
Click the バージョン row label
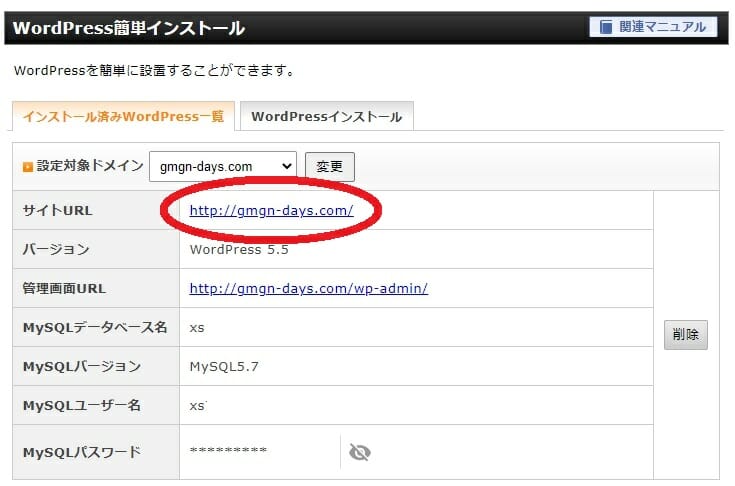coord(56,249)
